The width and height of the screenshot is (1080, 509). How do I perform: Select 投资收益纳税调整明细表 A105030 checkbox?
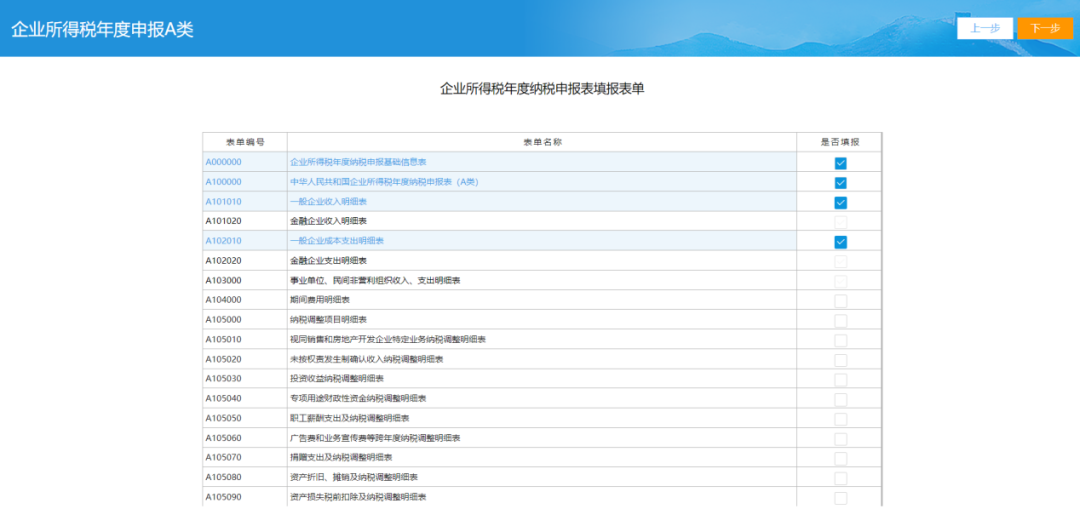pyautogui.click(x=840, y=380)
